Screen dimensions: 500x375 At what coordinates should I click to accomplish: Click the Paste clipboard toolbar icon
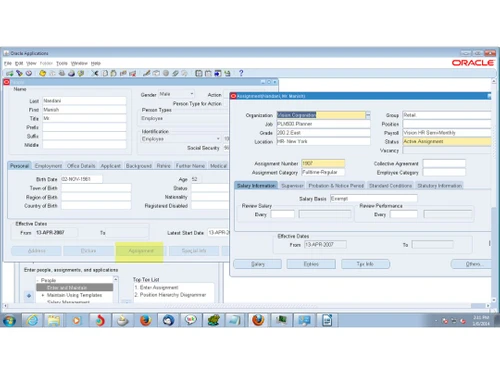(x=114, y=73)
